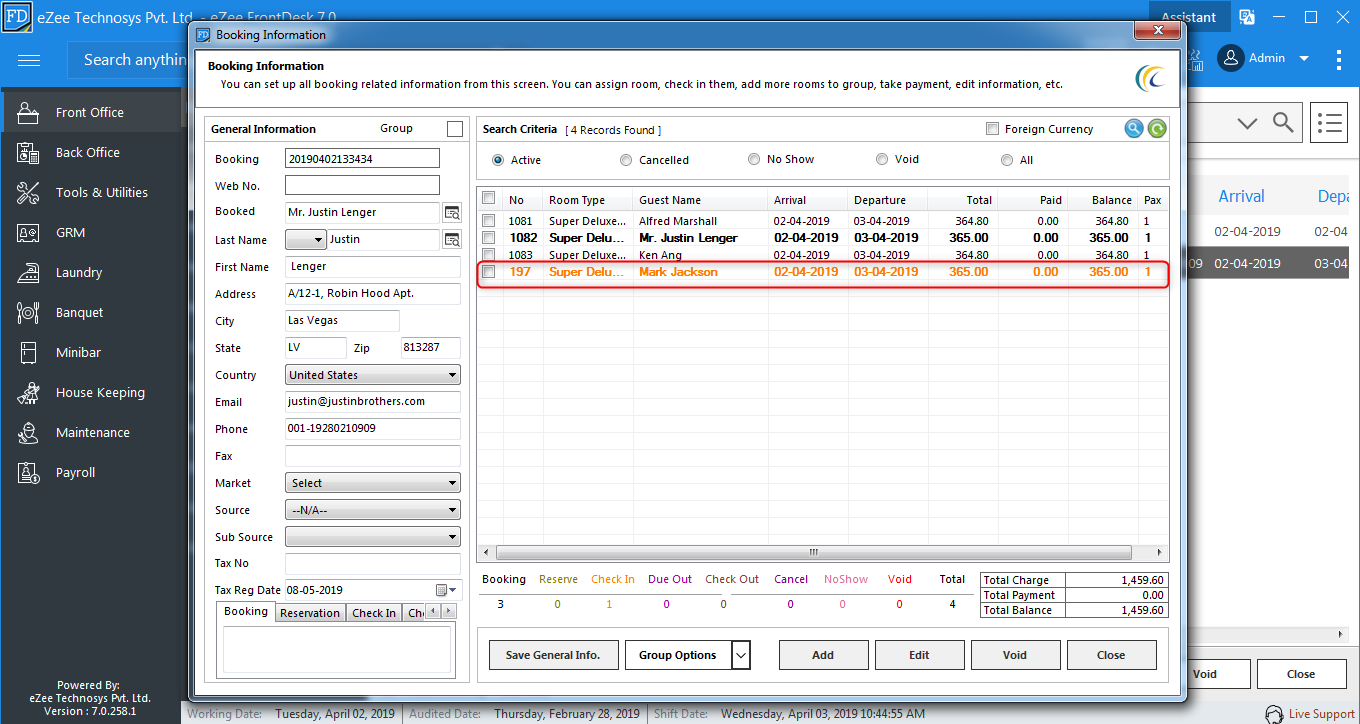
Task: Tick the Group checkbox
Action: point(455,129)
